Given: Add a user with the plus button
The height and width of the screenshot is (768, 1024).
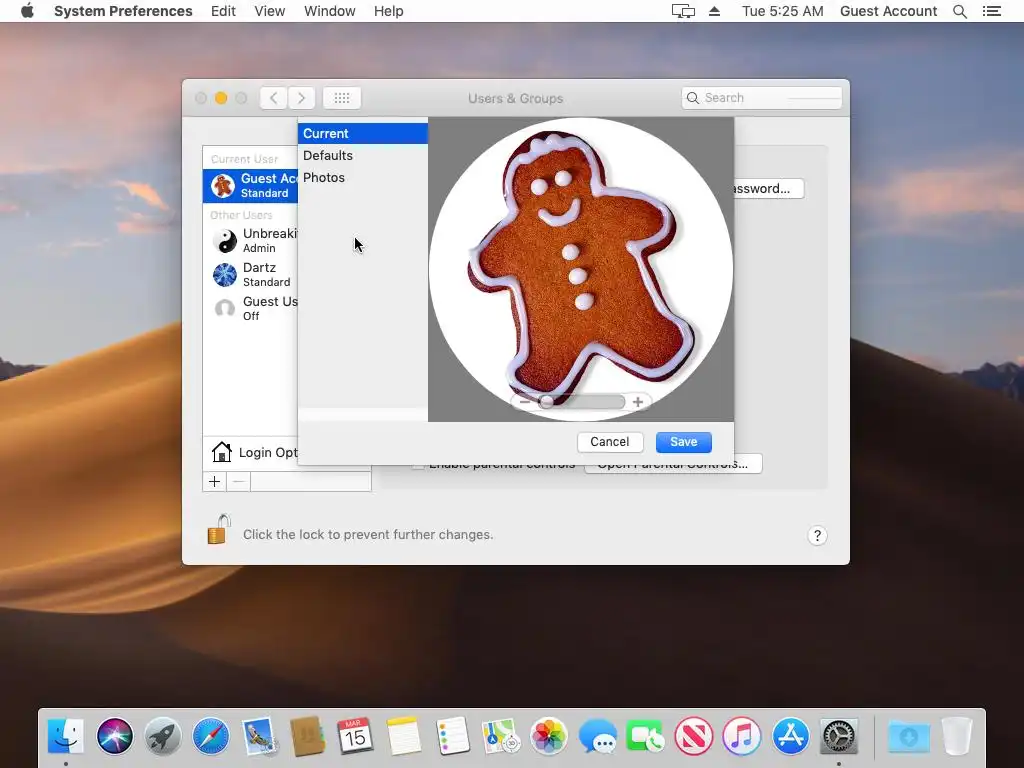Looking at the screenshot, I should pos(214,481).
